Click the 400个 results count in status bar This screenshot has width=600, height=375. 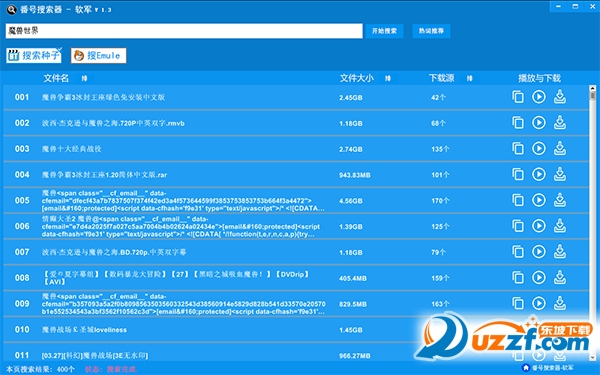click(66, 369)
